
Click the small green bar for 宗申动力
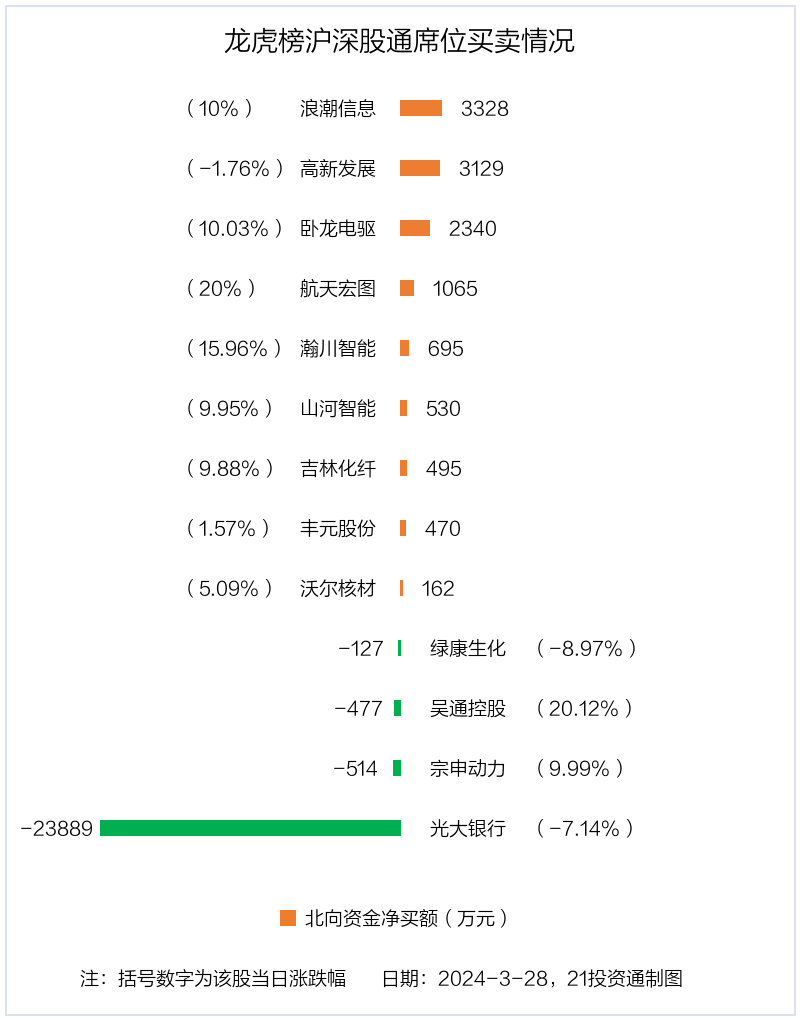point(397,768)
